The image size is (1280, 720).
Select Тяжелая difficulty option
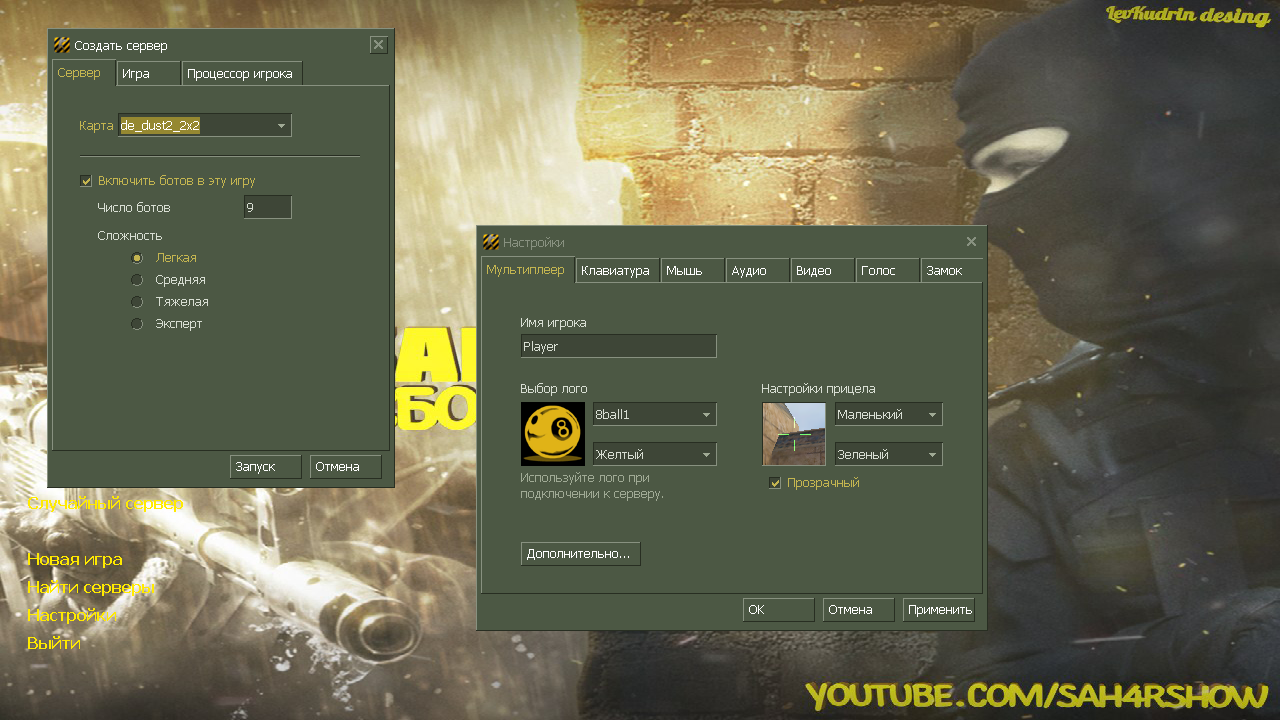(137, 302)
